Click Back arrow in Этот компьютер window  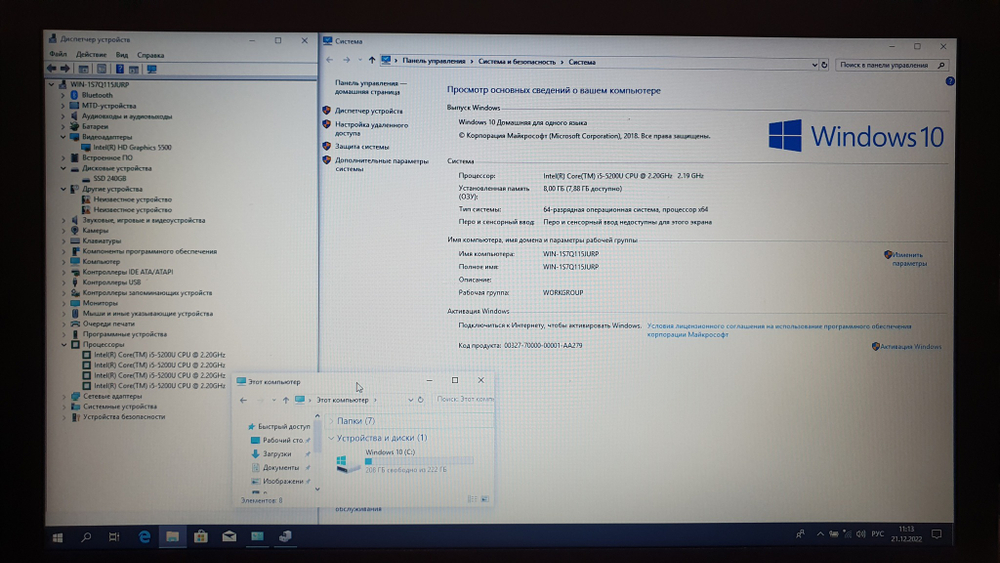243,400
